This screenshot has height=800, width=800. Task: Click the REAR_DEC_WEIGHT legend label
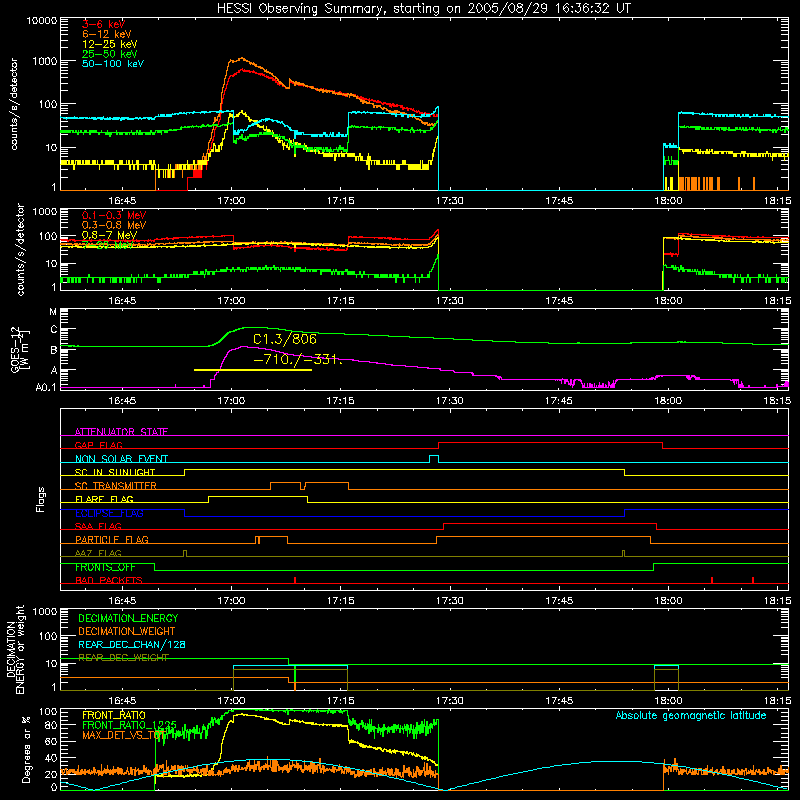click(123, 658)
